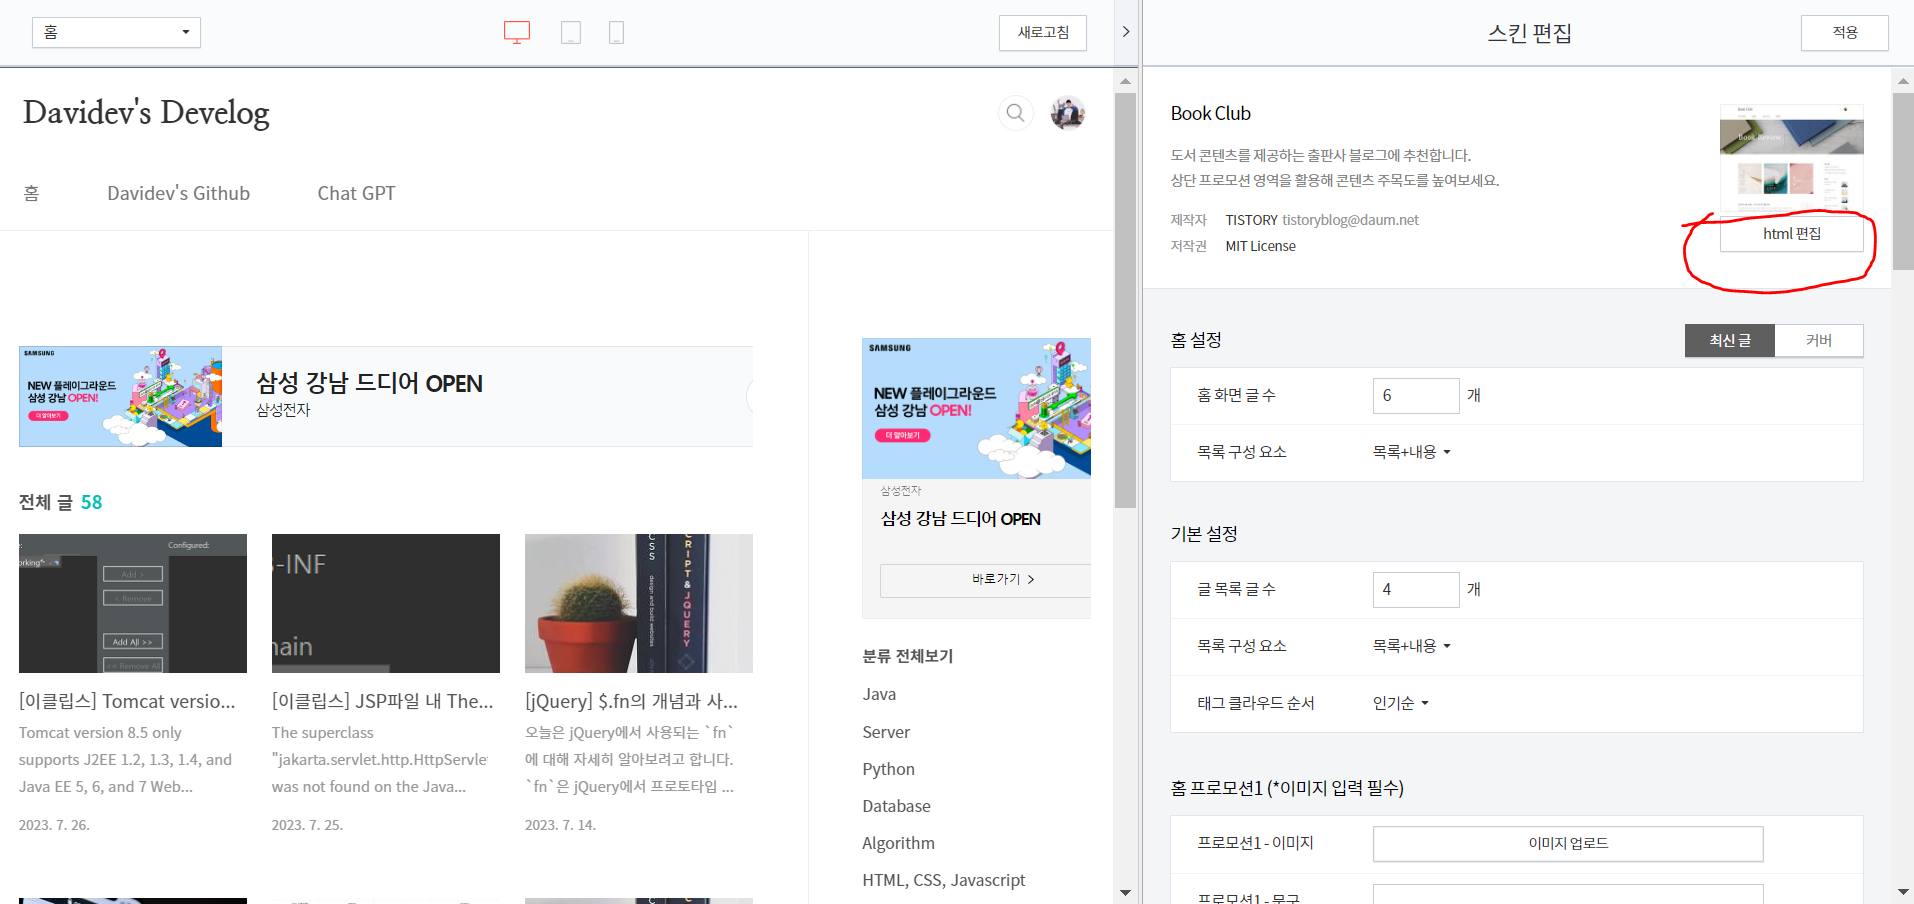Select the desktop preview icon
The height and width of the screenshot is (904, 1914).
pyautogui.click(x=517, y=32)
